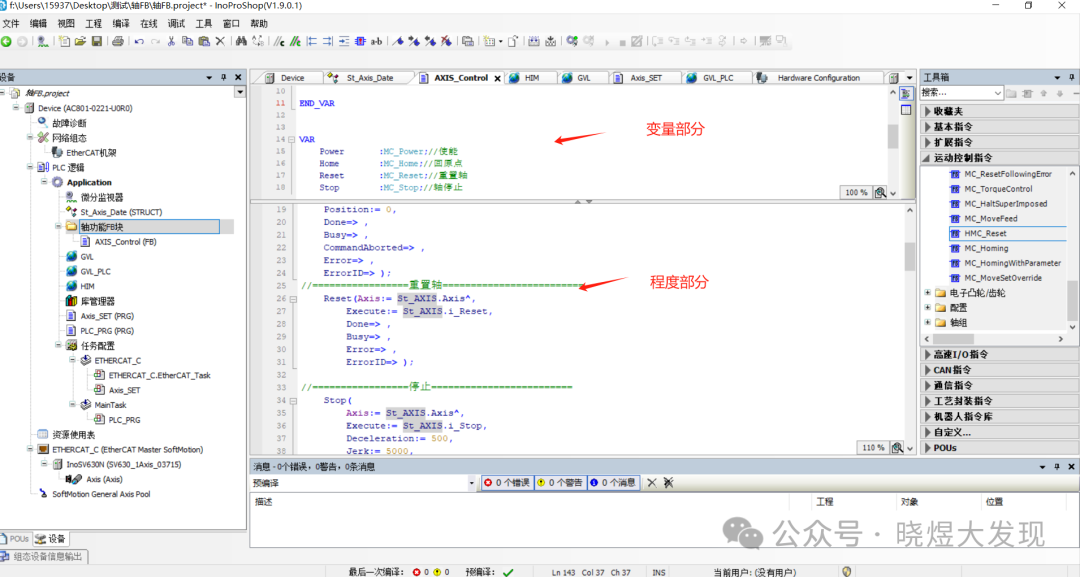Image resolution: width=1080 pixels, height=577 pixels.
Task: Click the Cut scissors icon
Action: click(x=172, y=41)
